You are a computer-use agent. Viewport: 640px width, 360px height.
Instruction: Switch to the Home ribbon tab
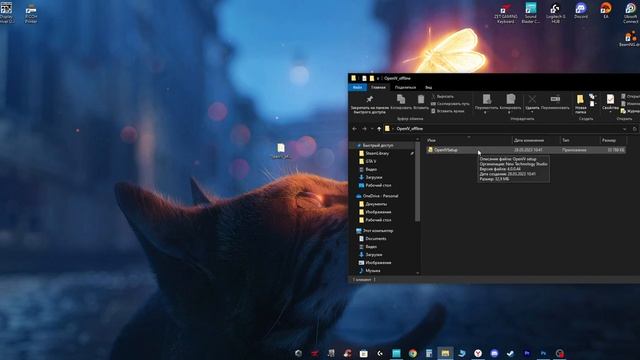[378, 87]
